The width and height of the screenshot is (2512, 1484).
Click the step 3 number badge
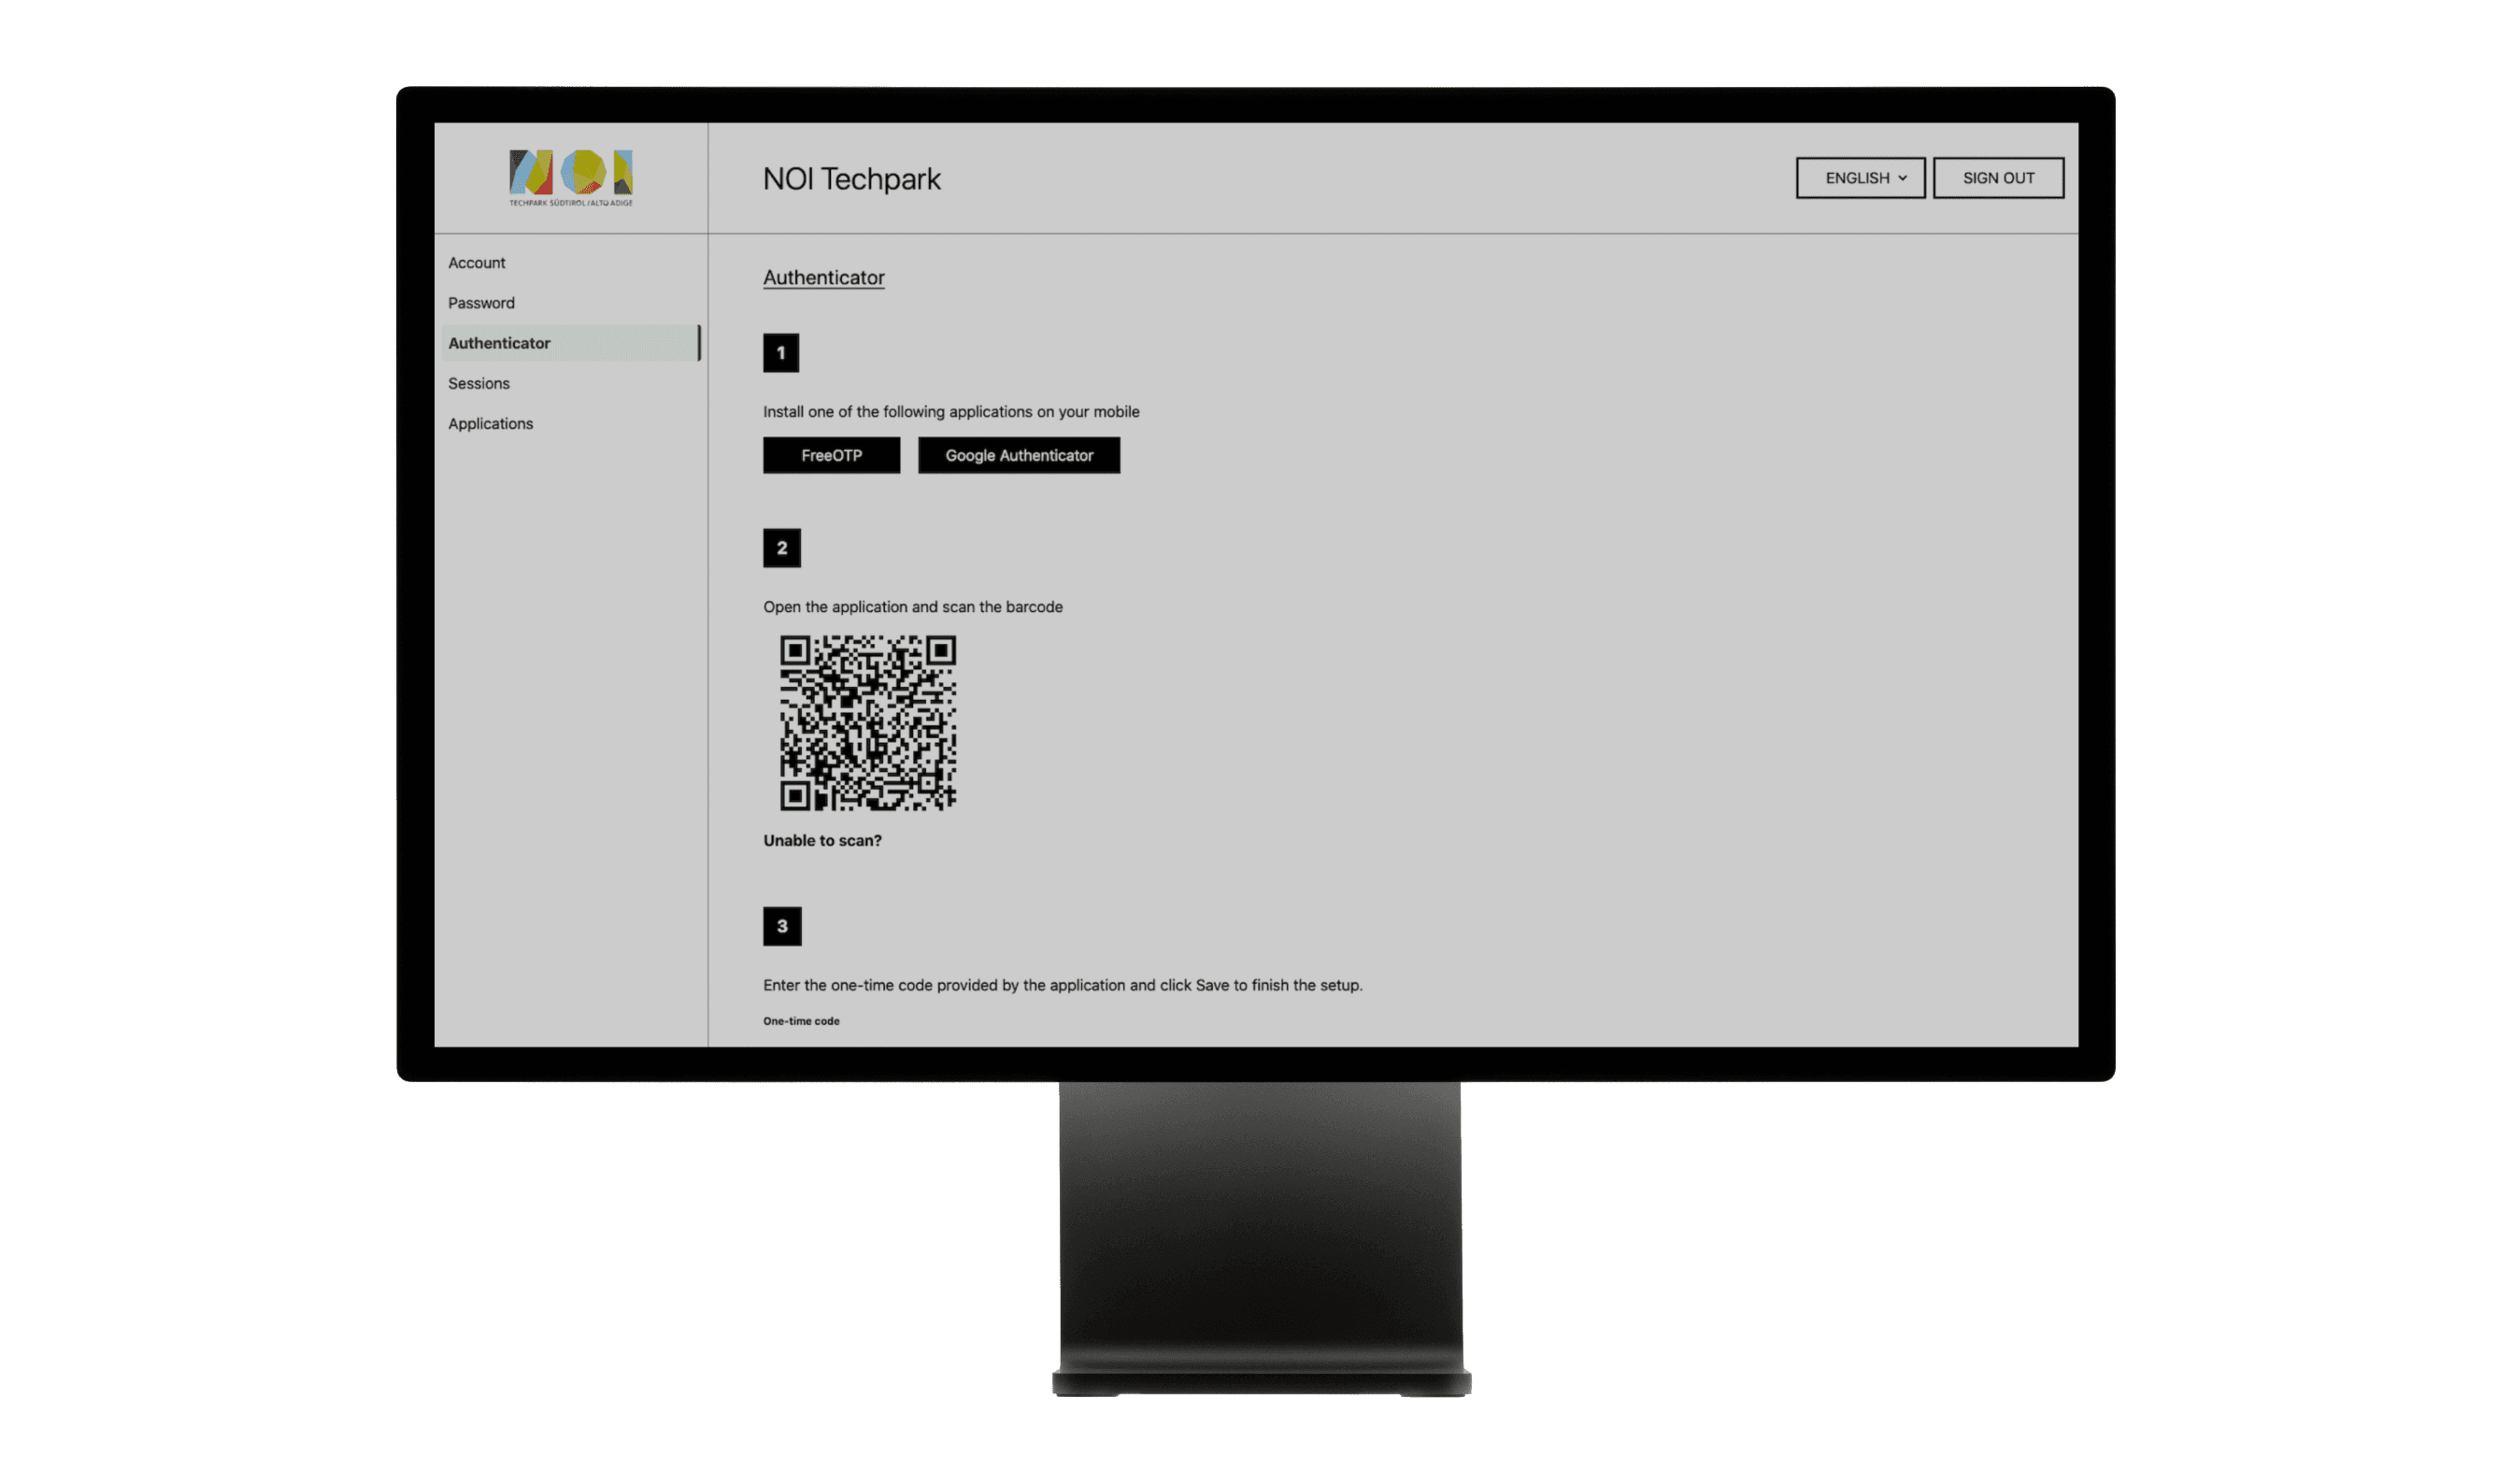coord(781,926)
